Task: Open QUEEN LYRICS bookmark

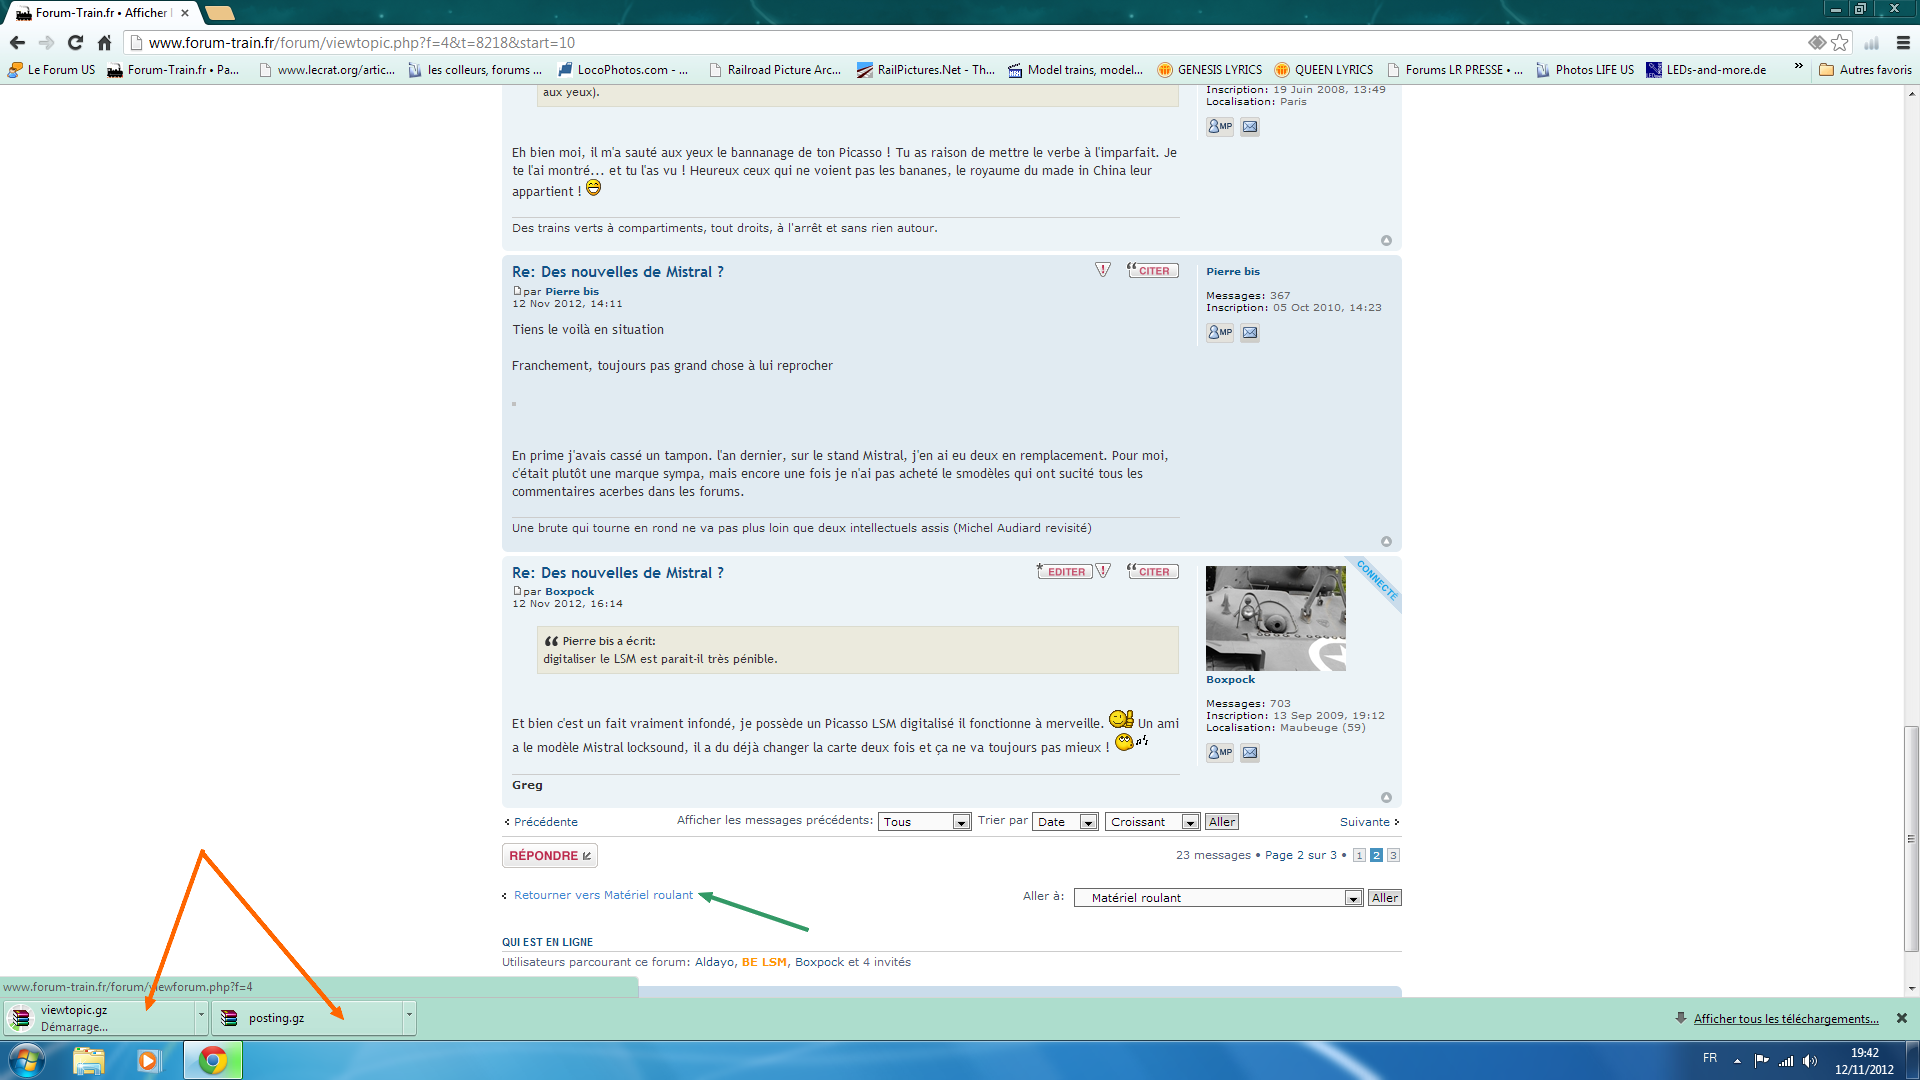Action: click(1324, 70)
